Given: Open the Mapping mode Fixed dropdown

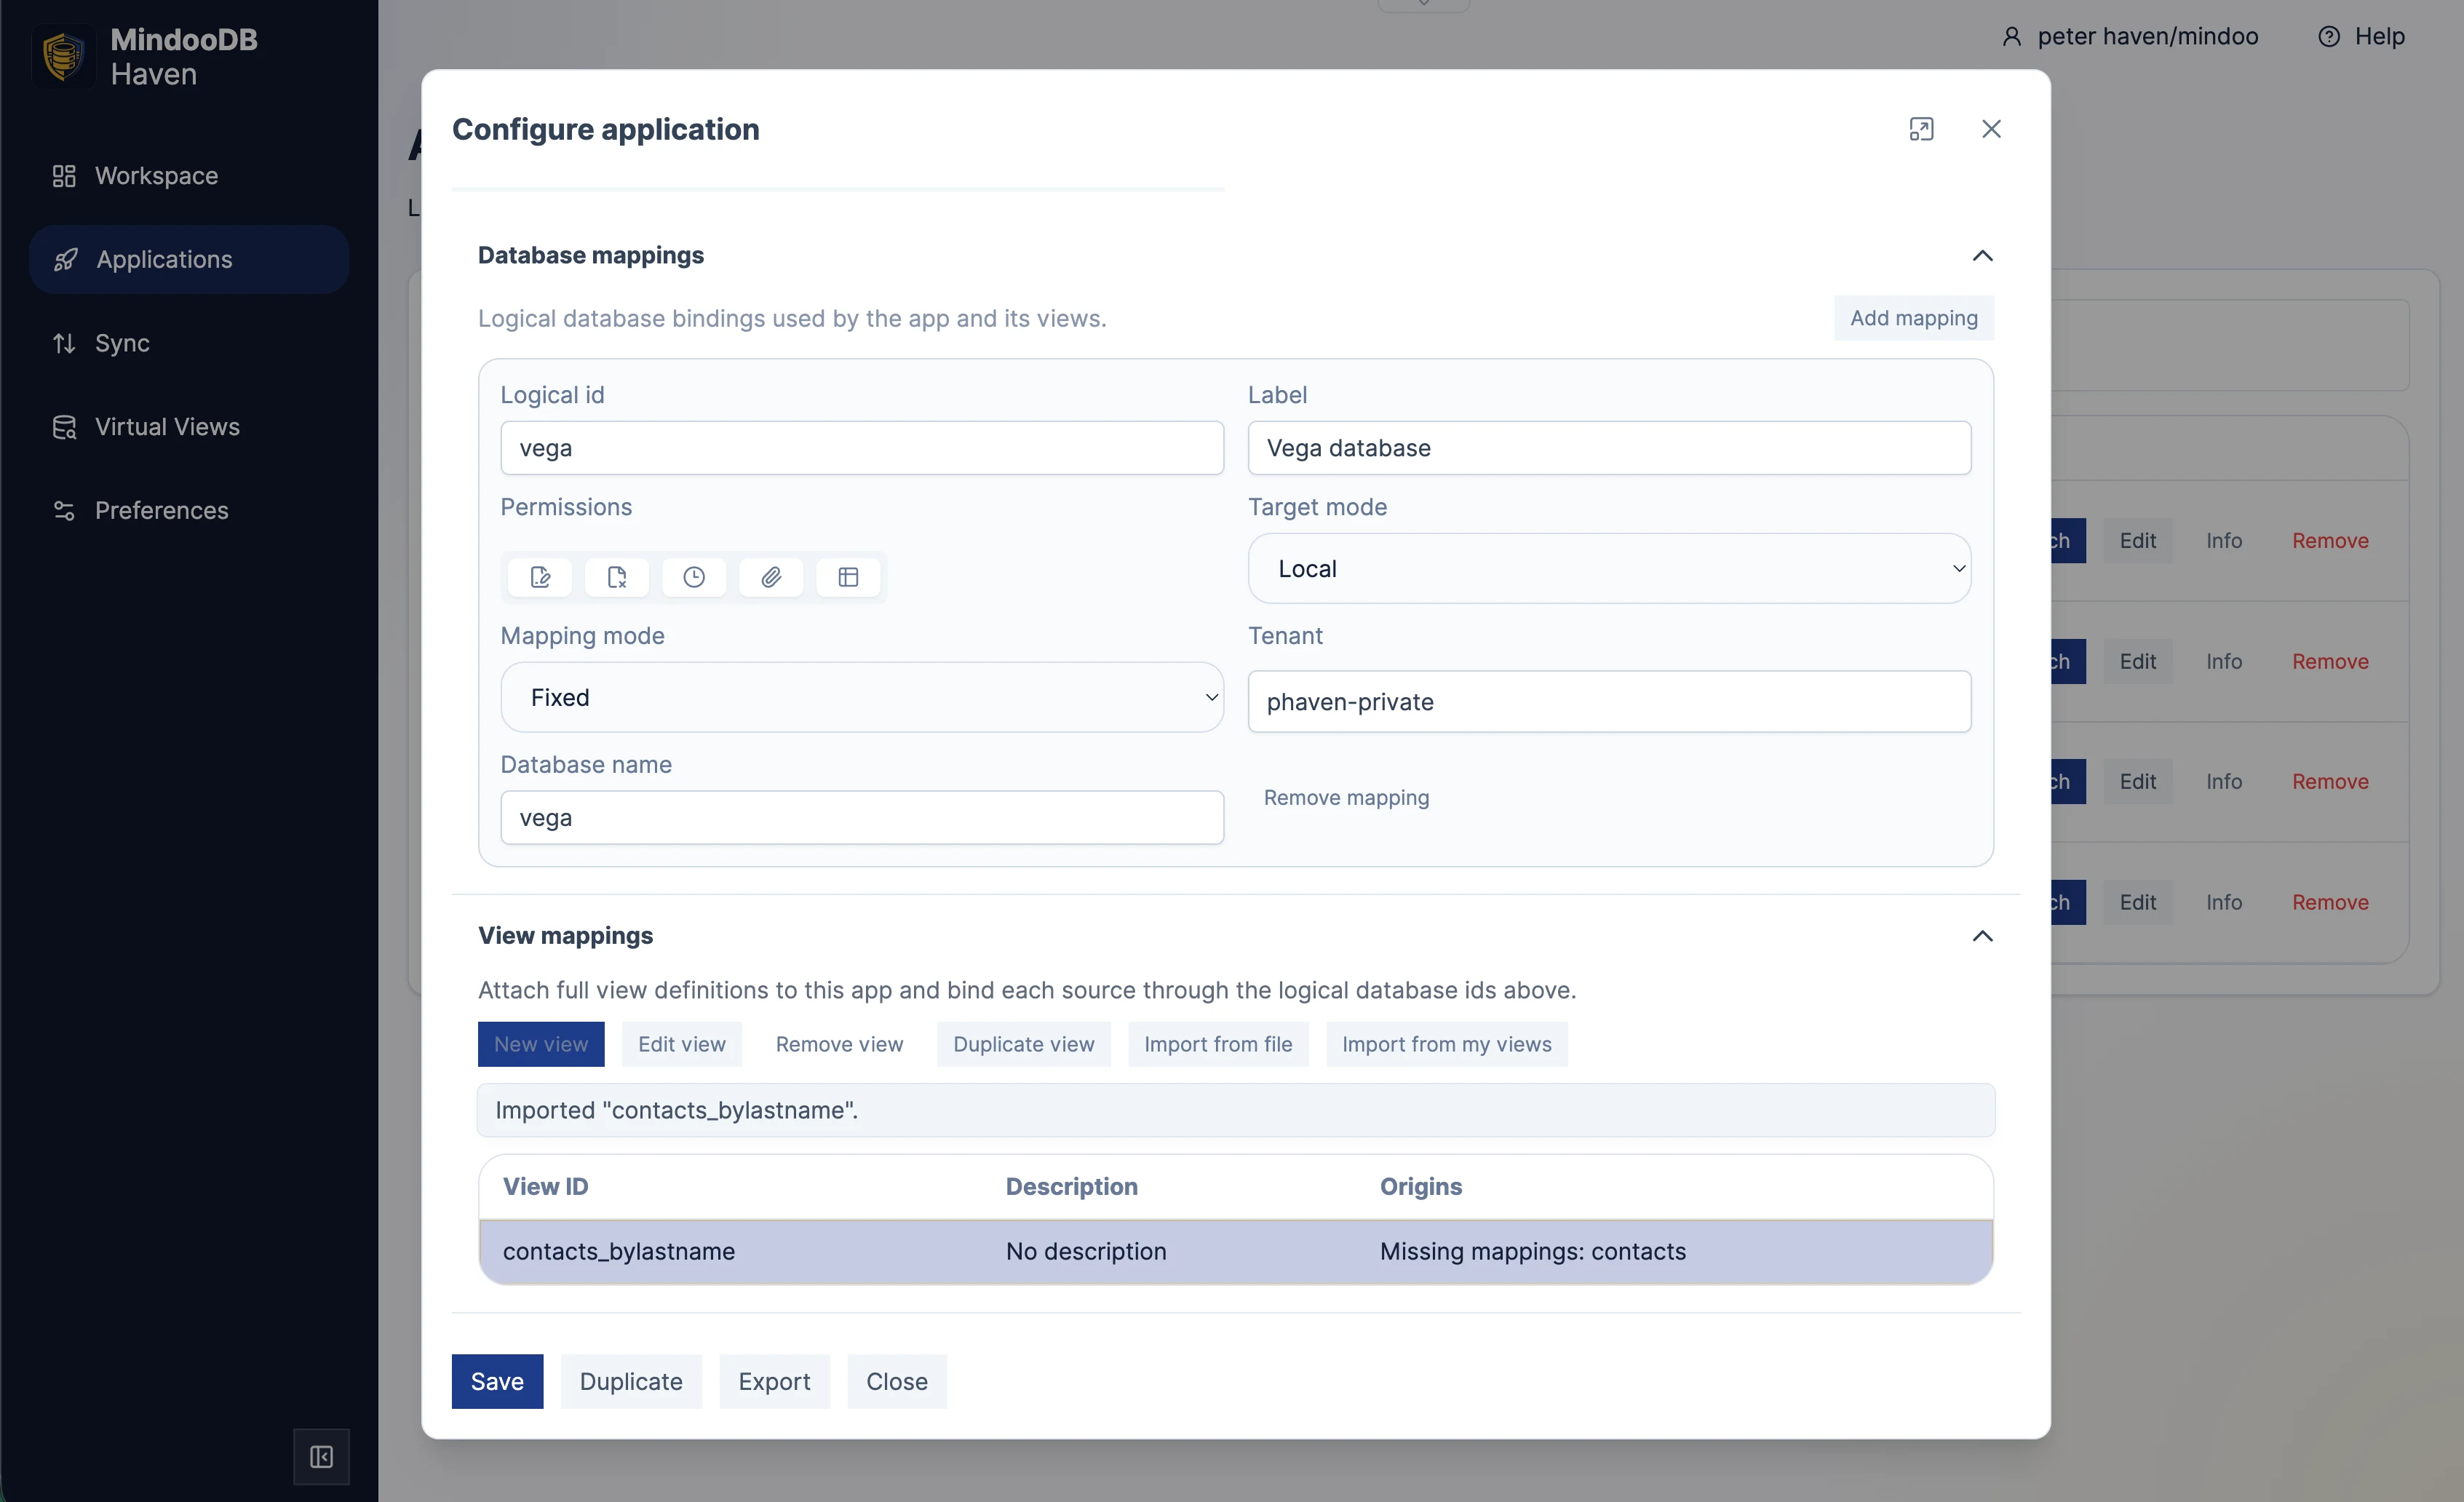Looking at the screenshot, I should point(862,697).
